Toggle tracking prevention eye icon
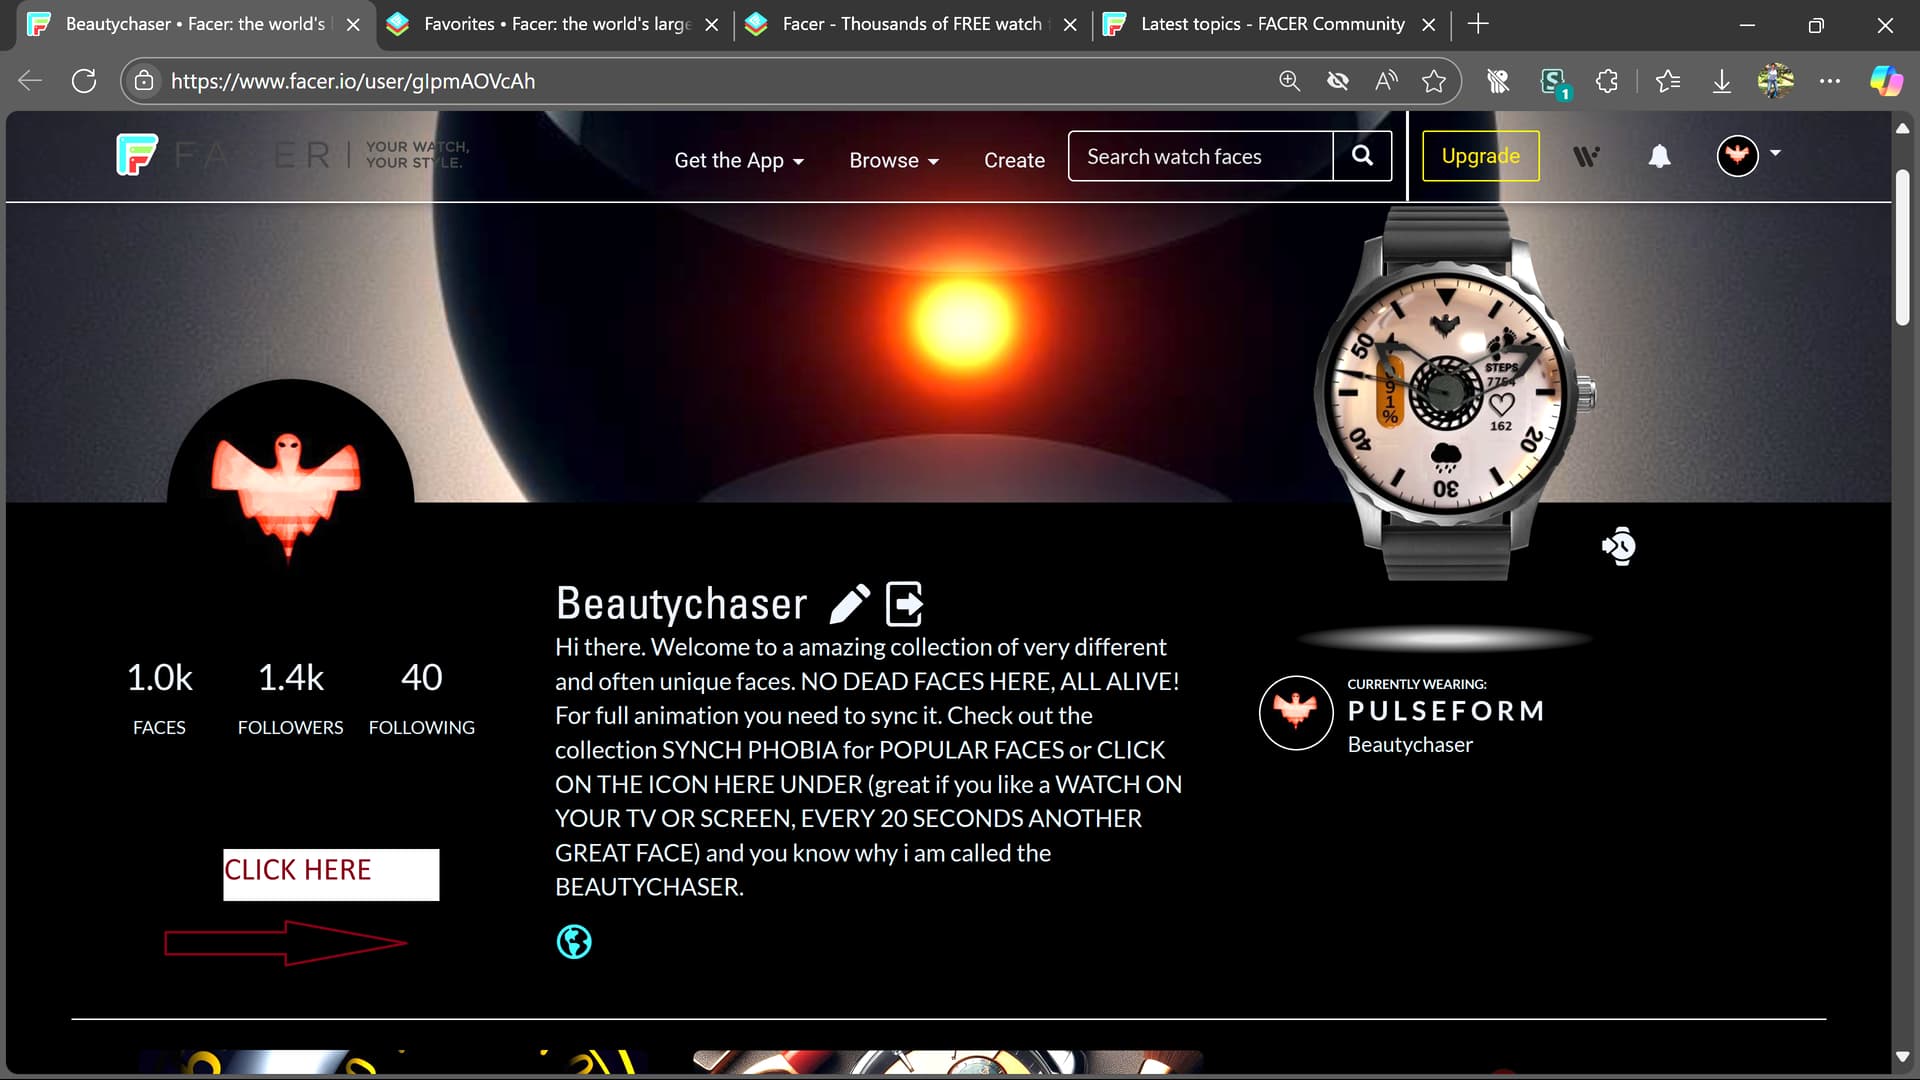The width and height of the screenshot is (1920, 1080). pyautogui.click(x=1338, y=81)
